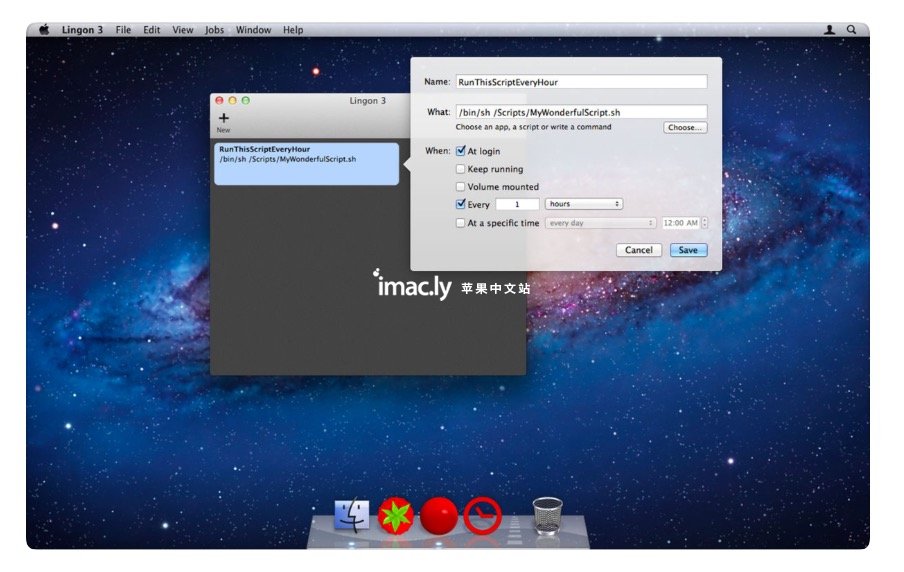Enable the Keep running checkbox
The image size is (904, 572).
pos(461,169)
